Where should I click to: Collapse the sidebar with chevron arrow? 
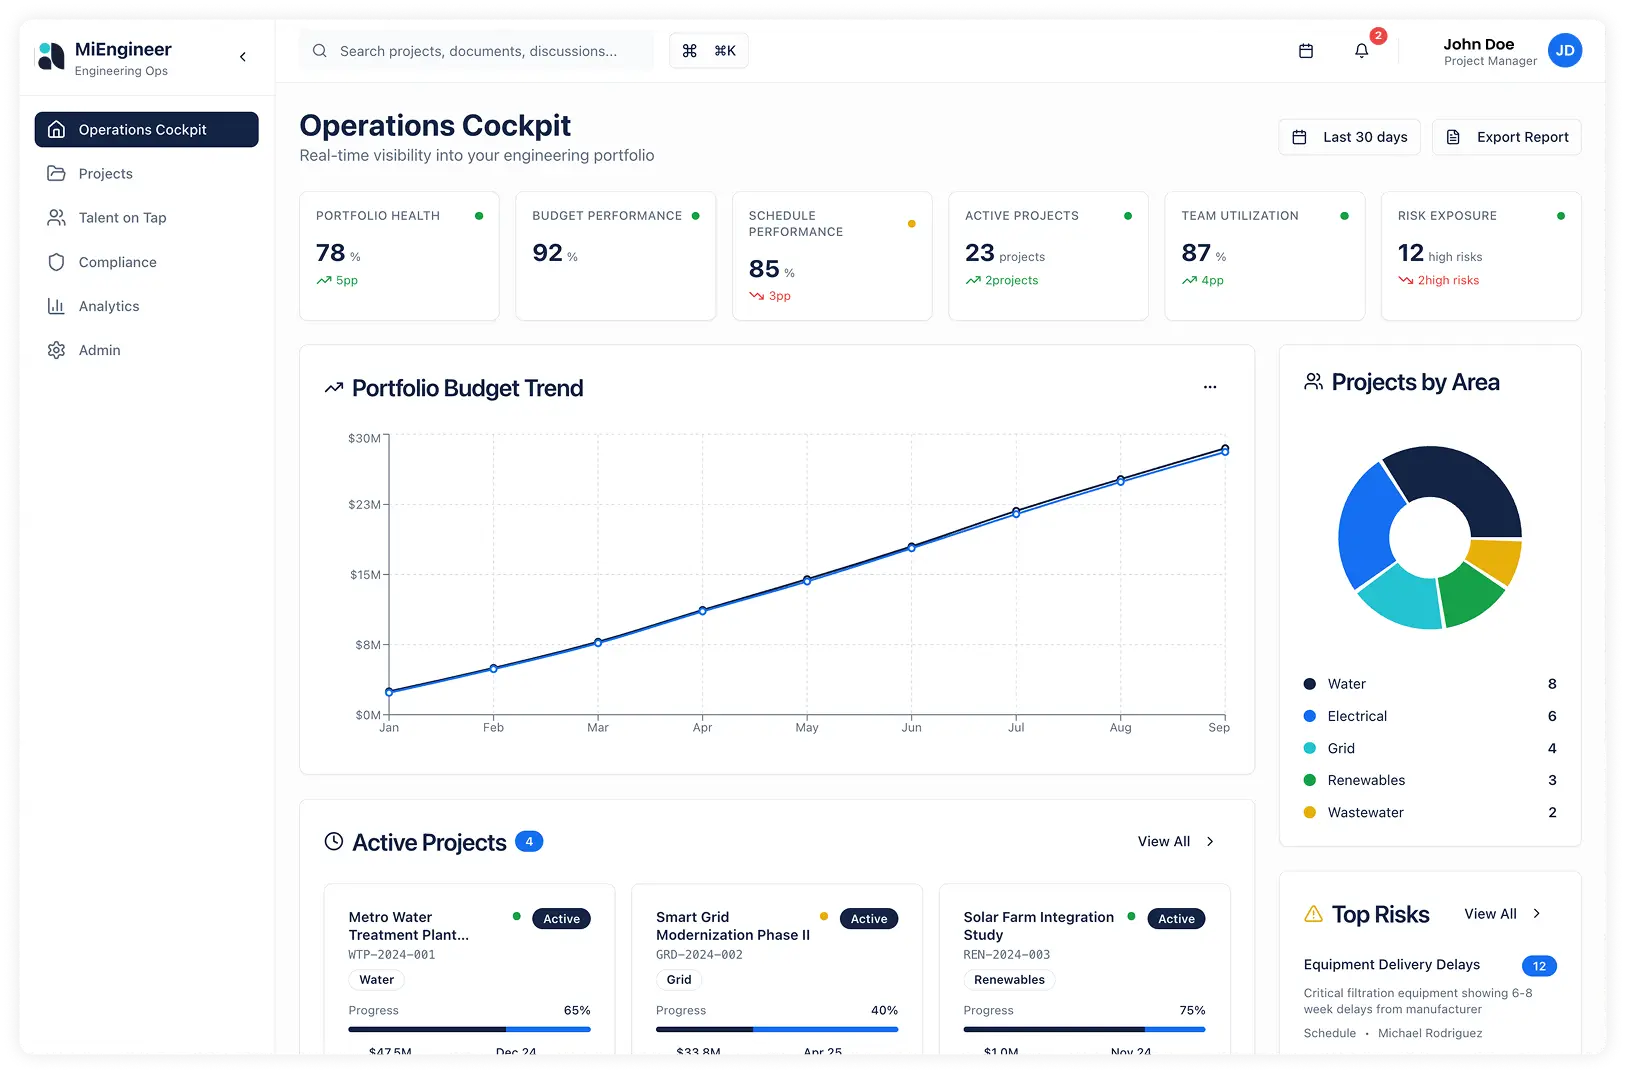click(x=243, y=57)
